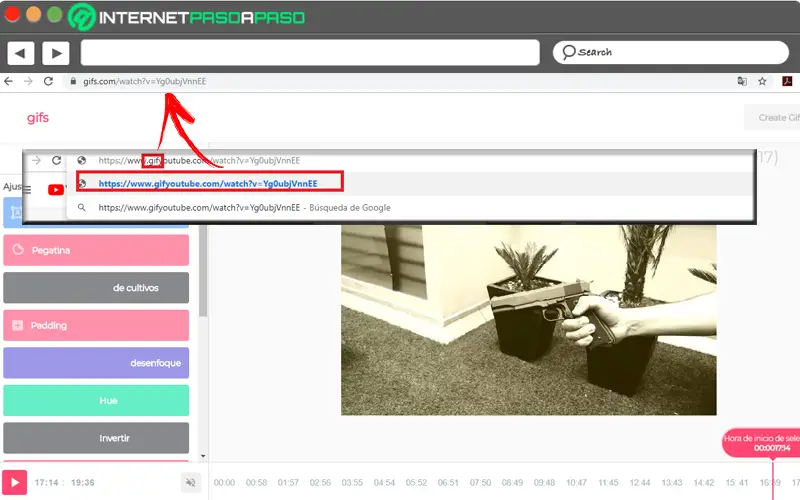Click the Pegatina sticker icon
Viewport: 800px width, 500px height.
pos(18,249)
